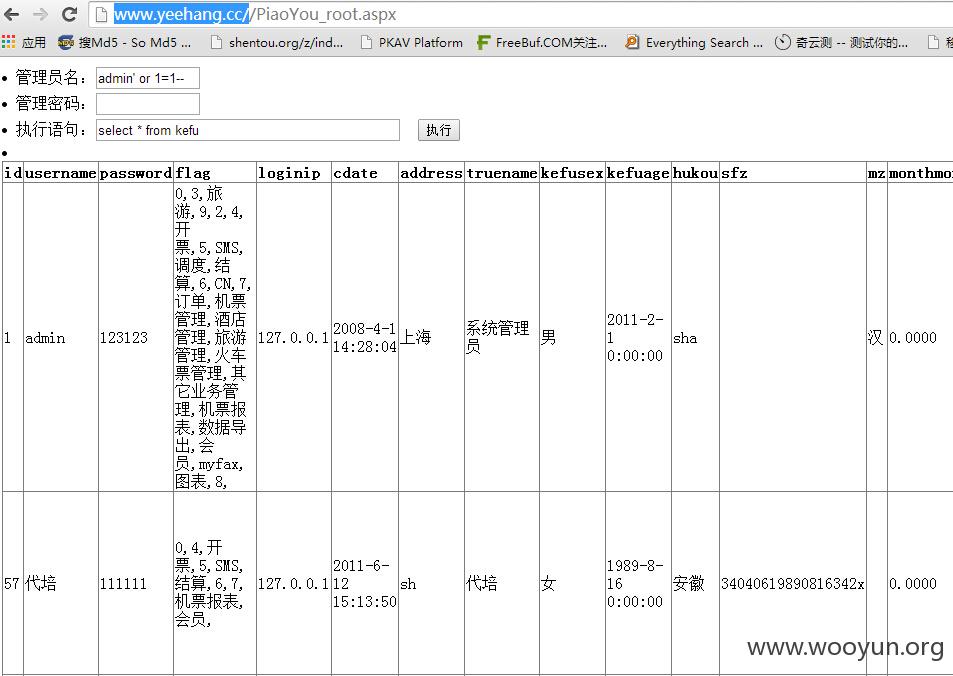Viewport: 953px width, 676px height.
Task: Focus the 执行语句 SQL statement field
Action: tap(248, 130)
